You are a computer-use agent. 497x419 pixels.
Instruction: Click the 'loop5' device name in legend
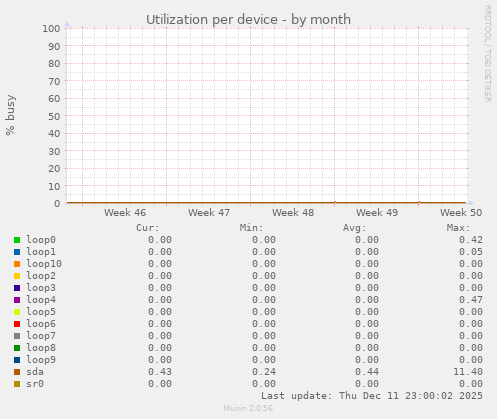pyautogui.click(x=41, y=312)
